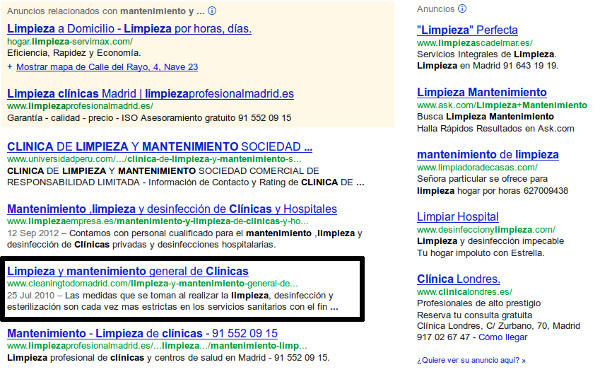This screenshot has width=600, height=372.
Task: Click text 'Limpieza en Madrid 91 643 19 19.'
Action: [x=488, y=66]
